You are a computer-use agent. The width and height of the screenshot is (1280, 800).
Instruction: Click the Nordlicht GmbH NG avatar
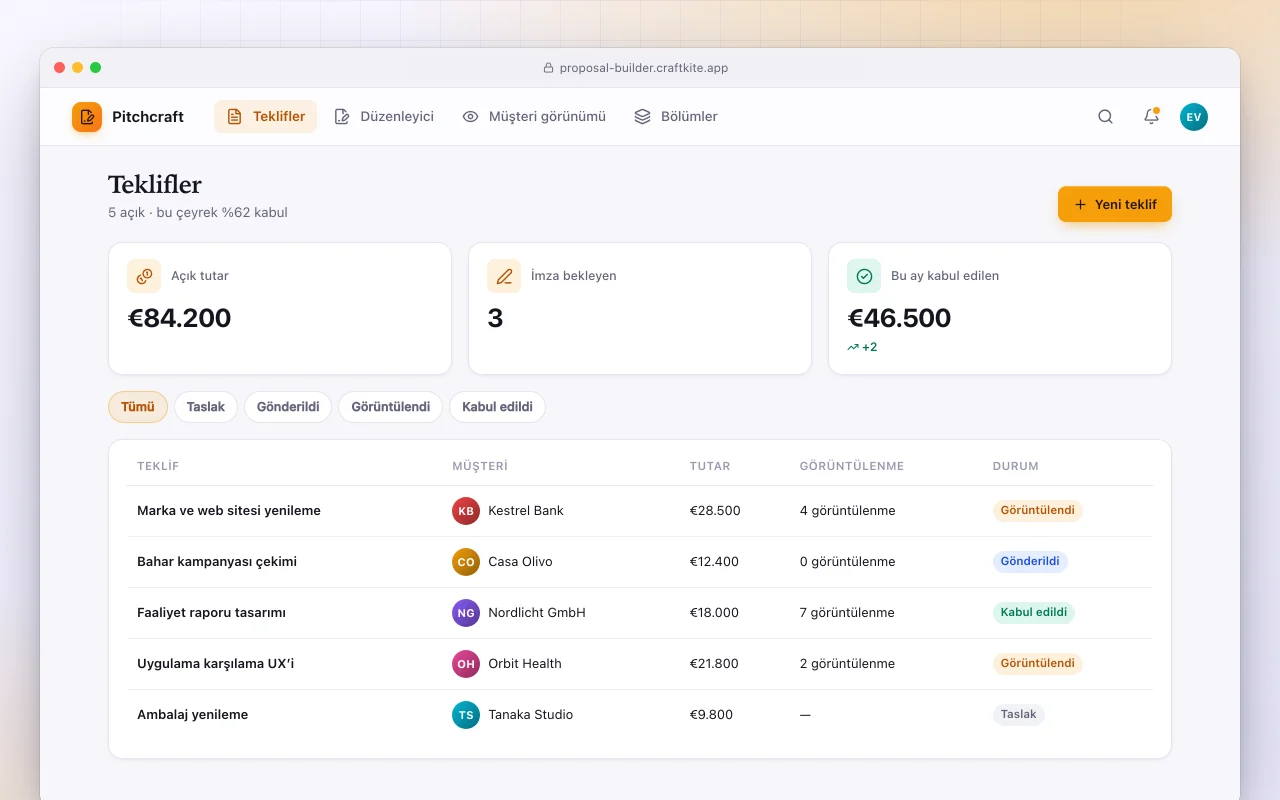coord(466,613)
